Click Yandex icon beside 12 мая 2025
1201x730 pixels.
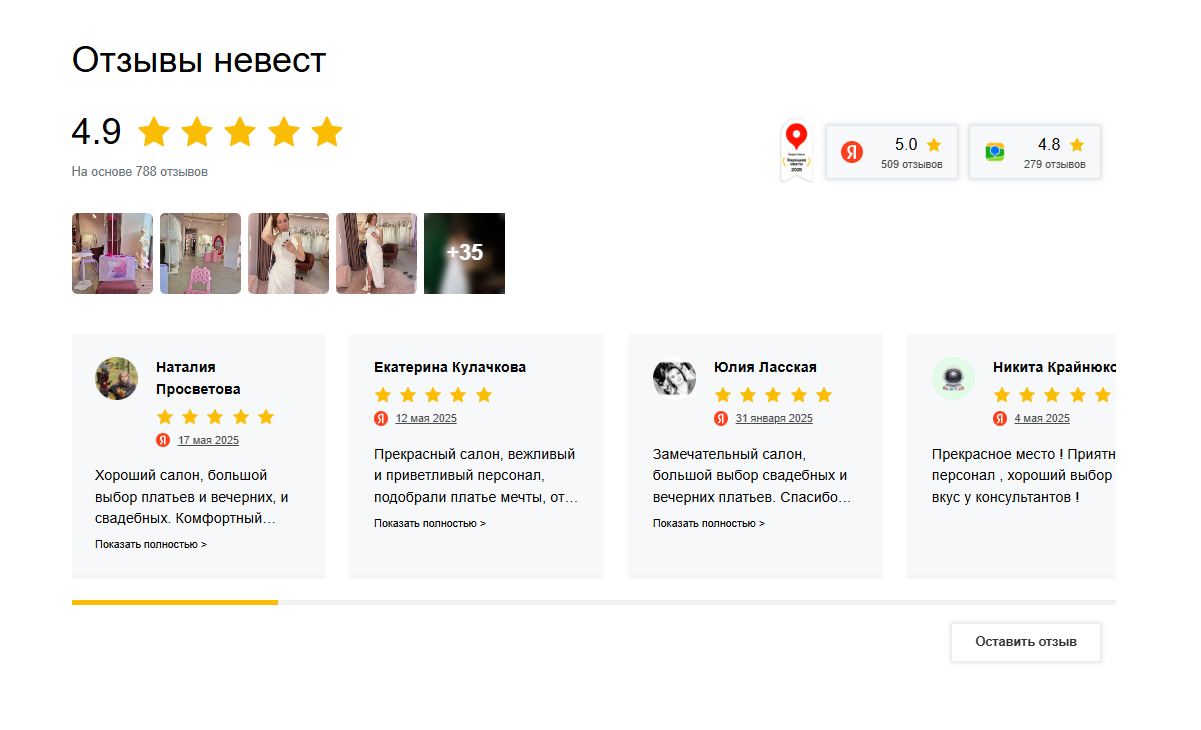[x=381, y=418]
